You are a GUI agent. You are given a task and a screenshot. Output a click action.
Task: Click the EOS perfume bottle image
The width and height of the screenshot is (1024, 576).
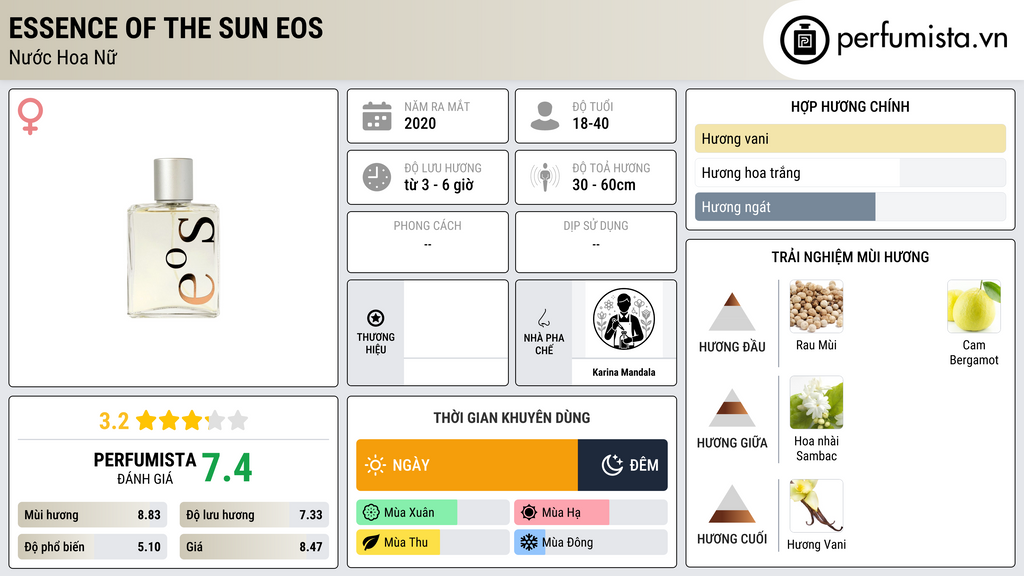[173, 238]
